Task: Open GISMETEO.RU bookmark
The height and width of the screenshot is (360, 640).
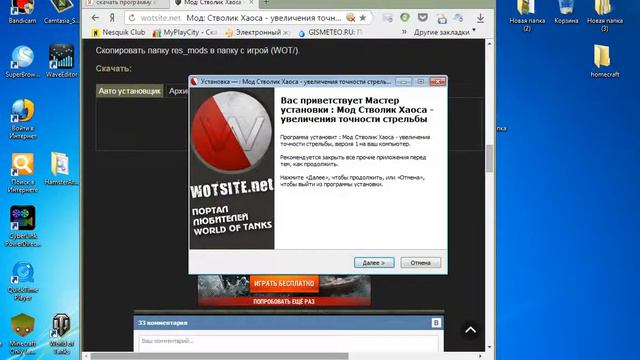Action: pyautogui.click(x=330, y=32)
